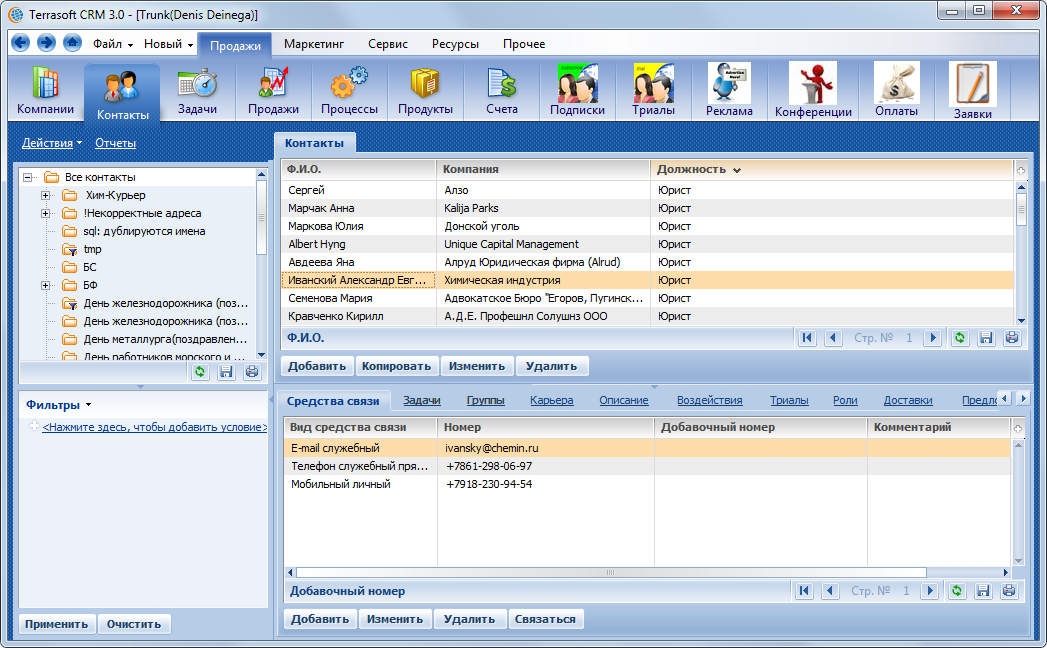Print the communications grid
The height and width of the screenshot is (648, 1047).
(1009, 591)
